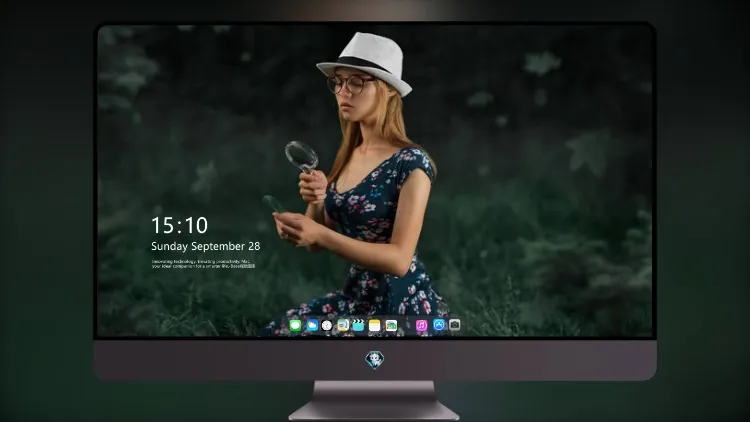Click the Sunday September 28 date text
The width and height of the screenshot is (750, 422).
tap(206, 246)
